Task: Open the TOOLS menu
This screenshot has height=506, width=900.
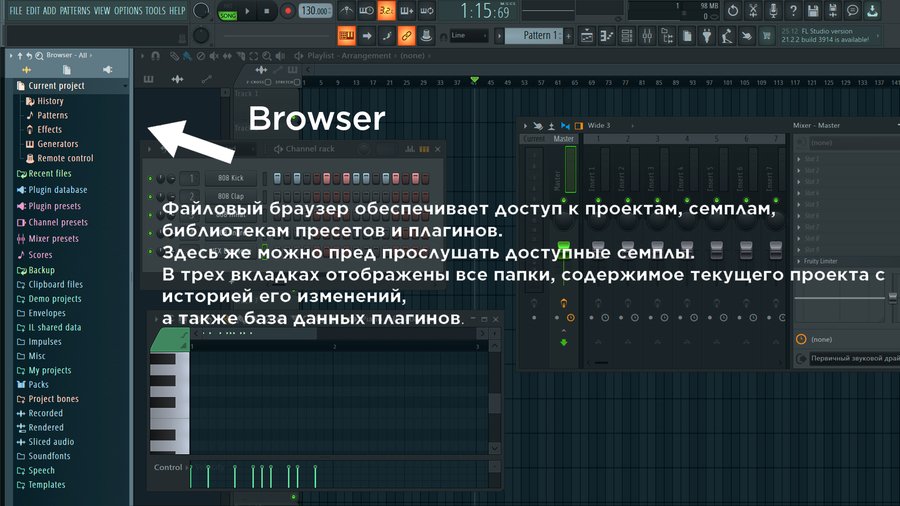Action: [x=155, y=11]
